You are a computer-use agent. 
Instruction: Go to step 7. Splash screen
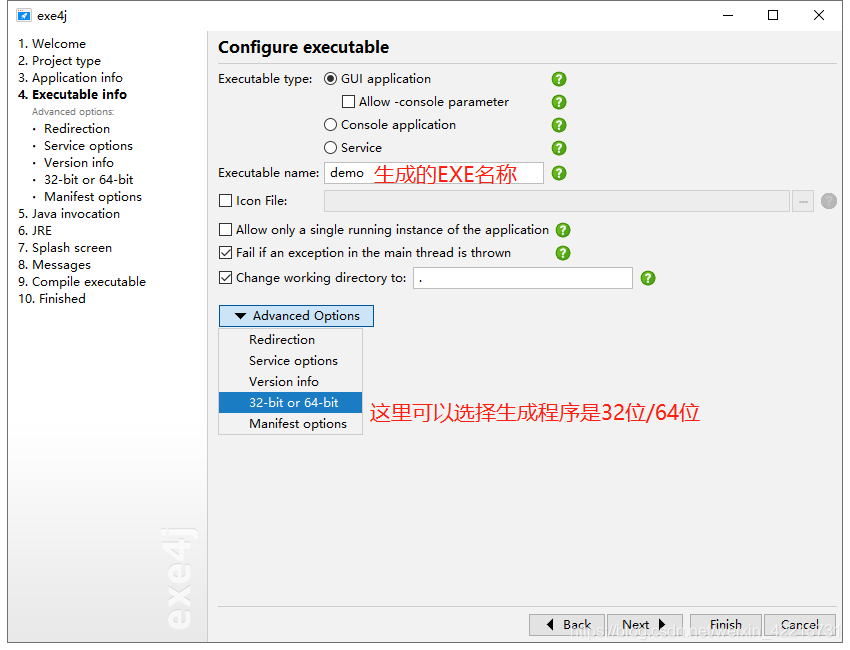point(65,248)
